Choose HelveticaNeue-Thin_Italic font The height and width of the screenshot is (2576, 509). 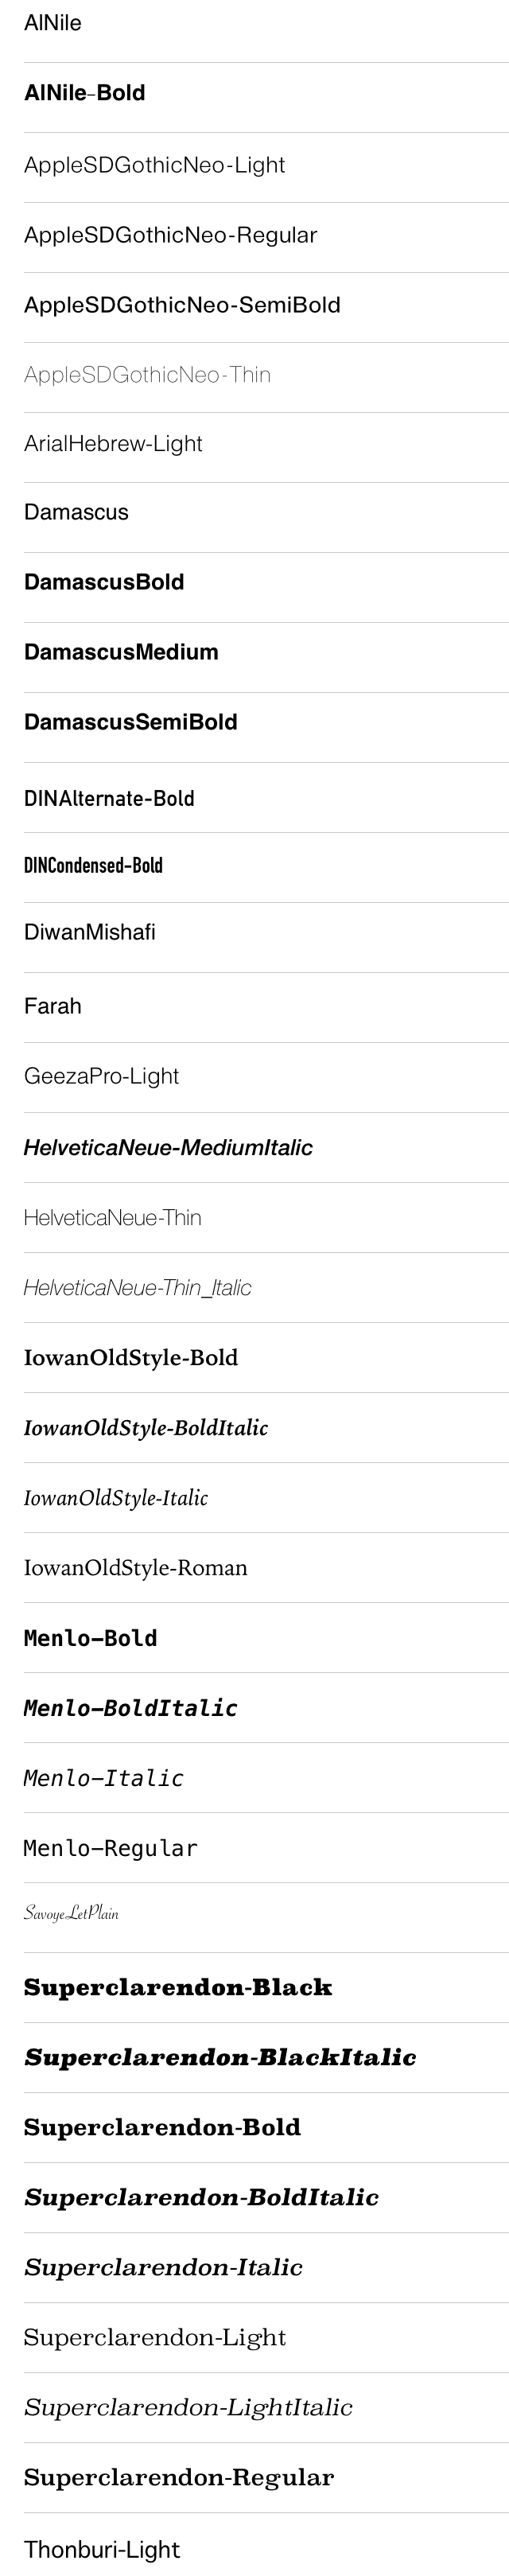click(x=254, y=1287)
